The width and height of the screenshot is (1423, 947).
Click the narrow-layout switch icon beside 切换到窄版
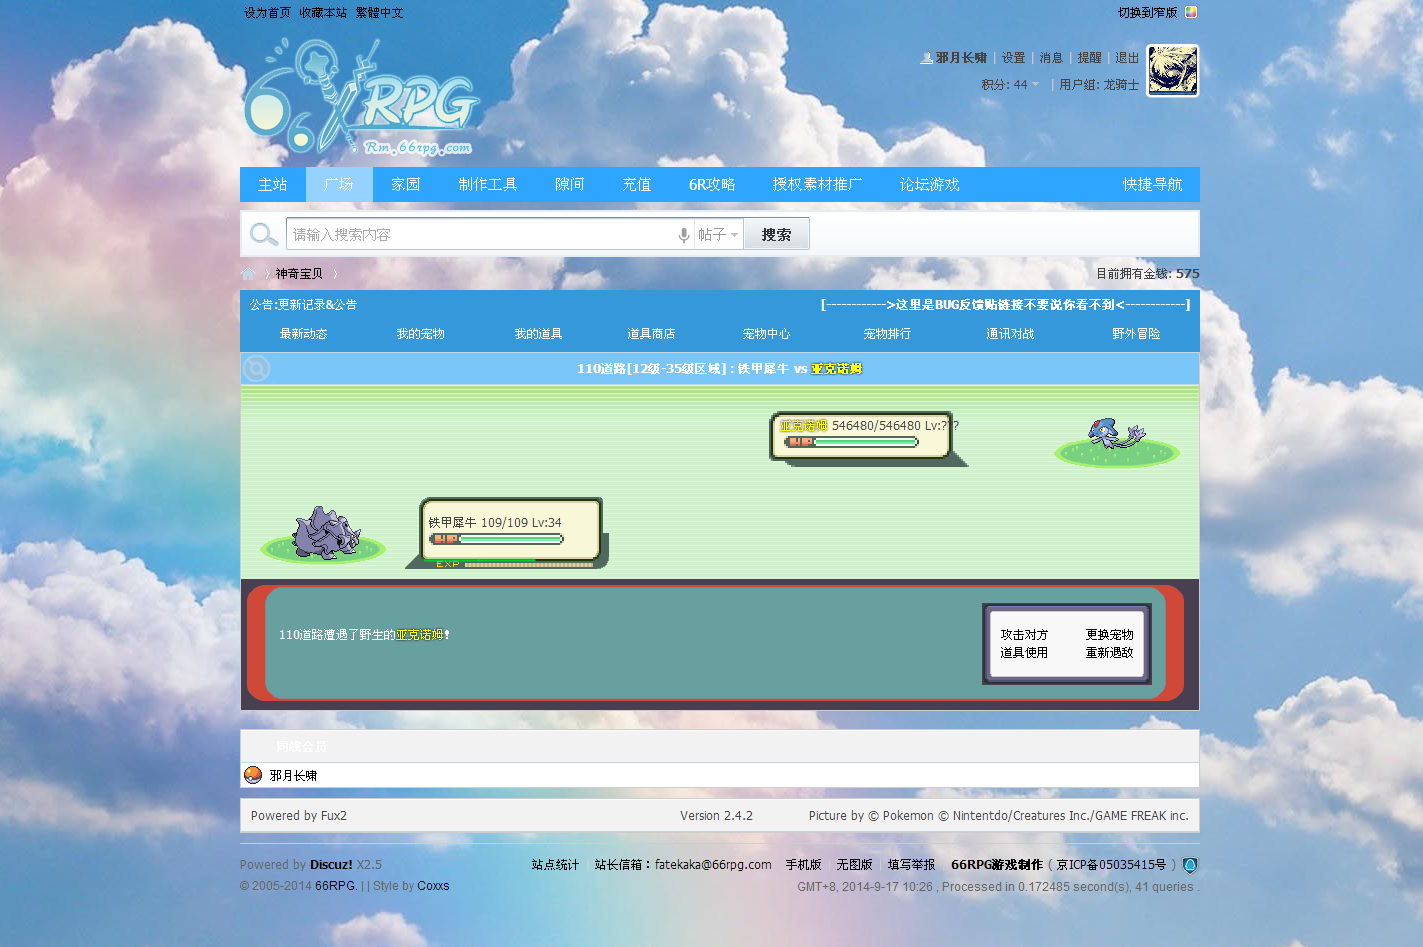tap(1191, 12)
